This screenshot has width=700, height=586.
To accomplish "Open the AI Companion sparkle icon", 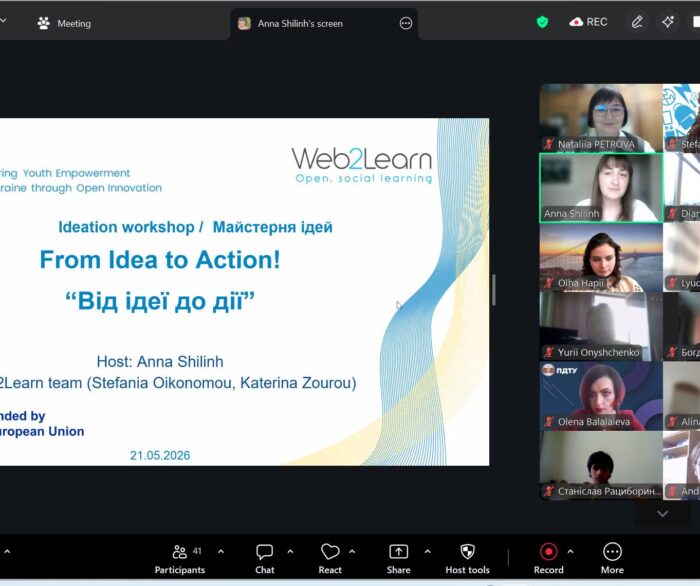I will [x=668, y=22].
